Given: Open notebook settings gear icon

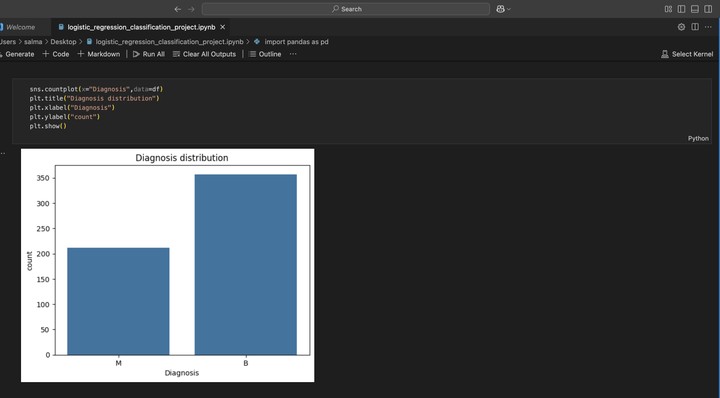Looking at the screenshot, I should 681,27.
